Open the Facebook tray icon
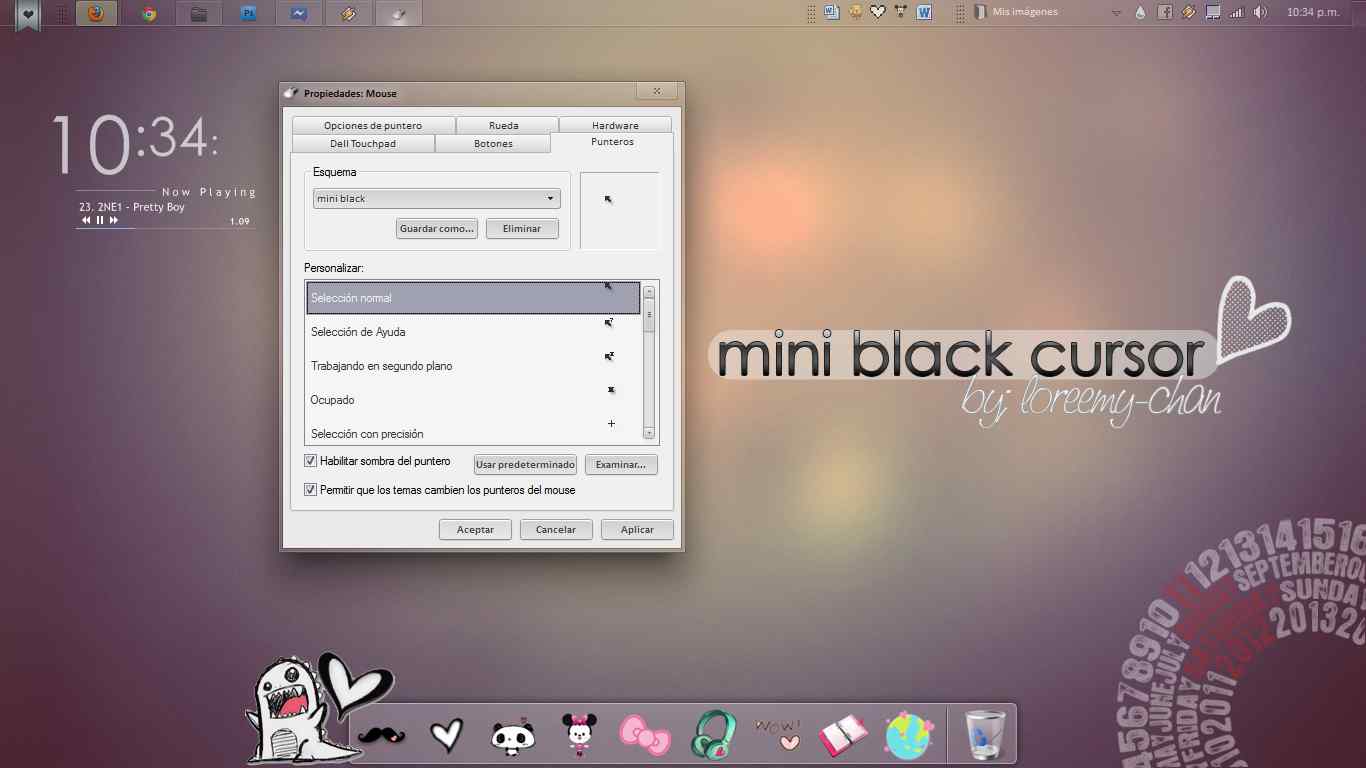1366x768 pixels. tap(1165, 12)
